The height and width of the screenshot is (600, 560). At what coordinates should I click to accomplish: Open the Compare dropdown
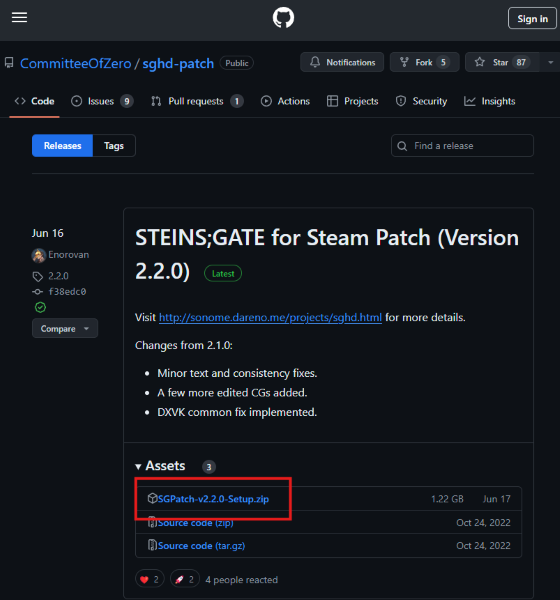coord(65,328)
